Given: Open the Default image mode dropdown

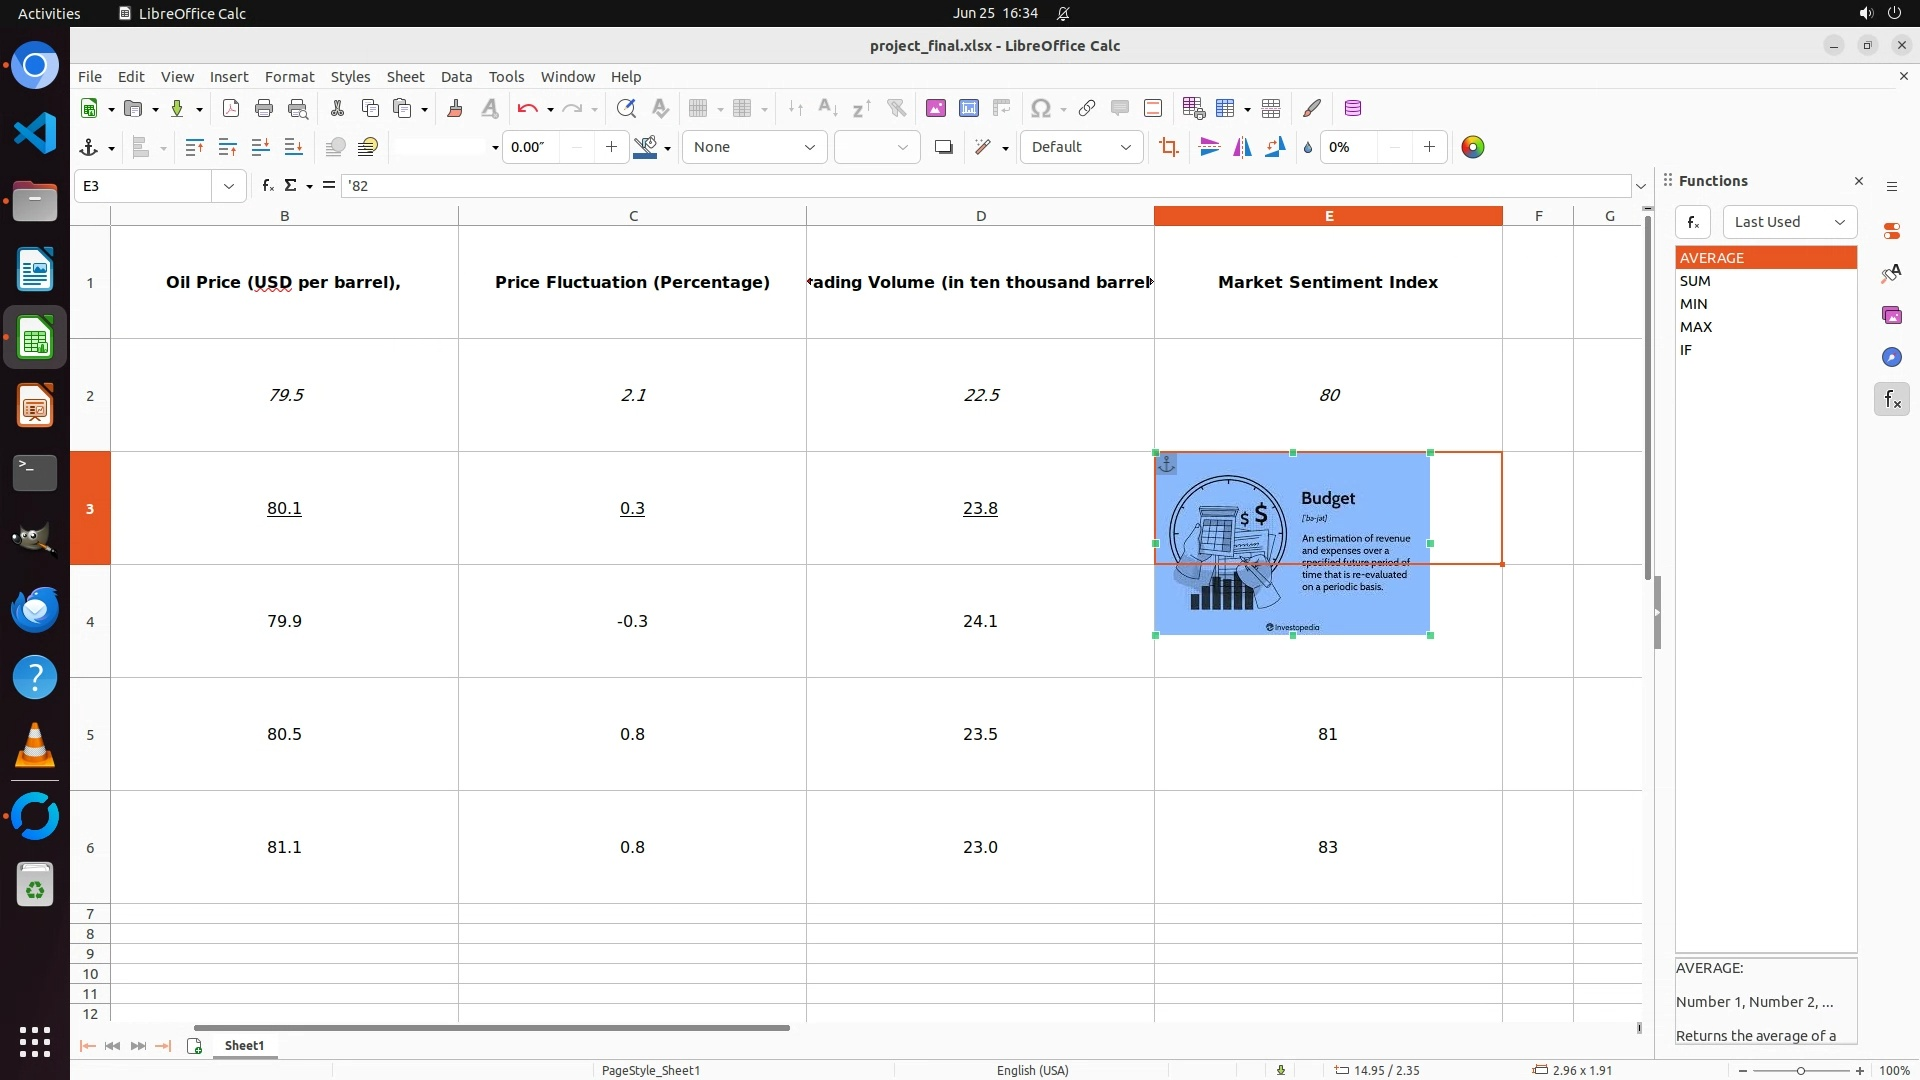Looking at the screenshot, I should coord(1081,148).
